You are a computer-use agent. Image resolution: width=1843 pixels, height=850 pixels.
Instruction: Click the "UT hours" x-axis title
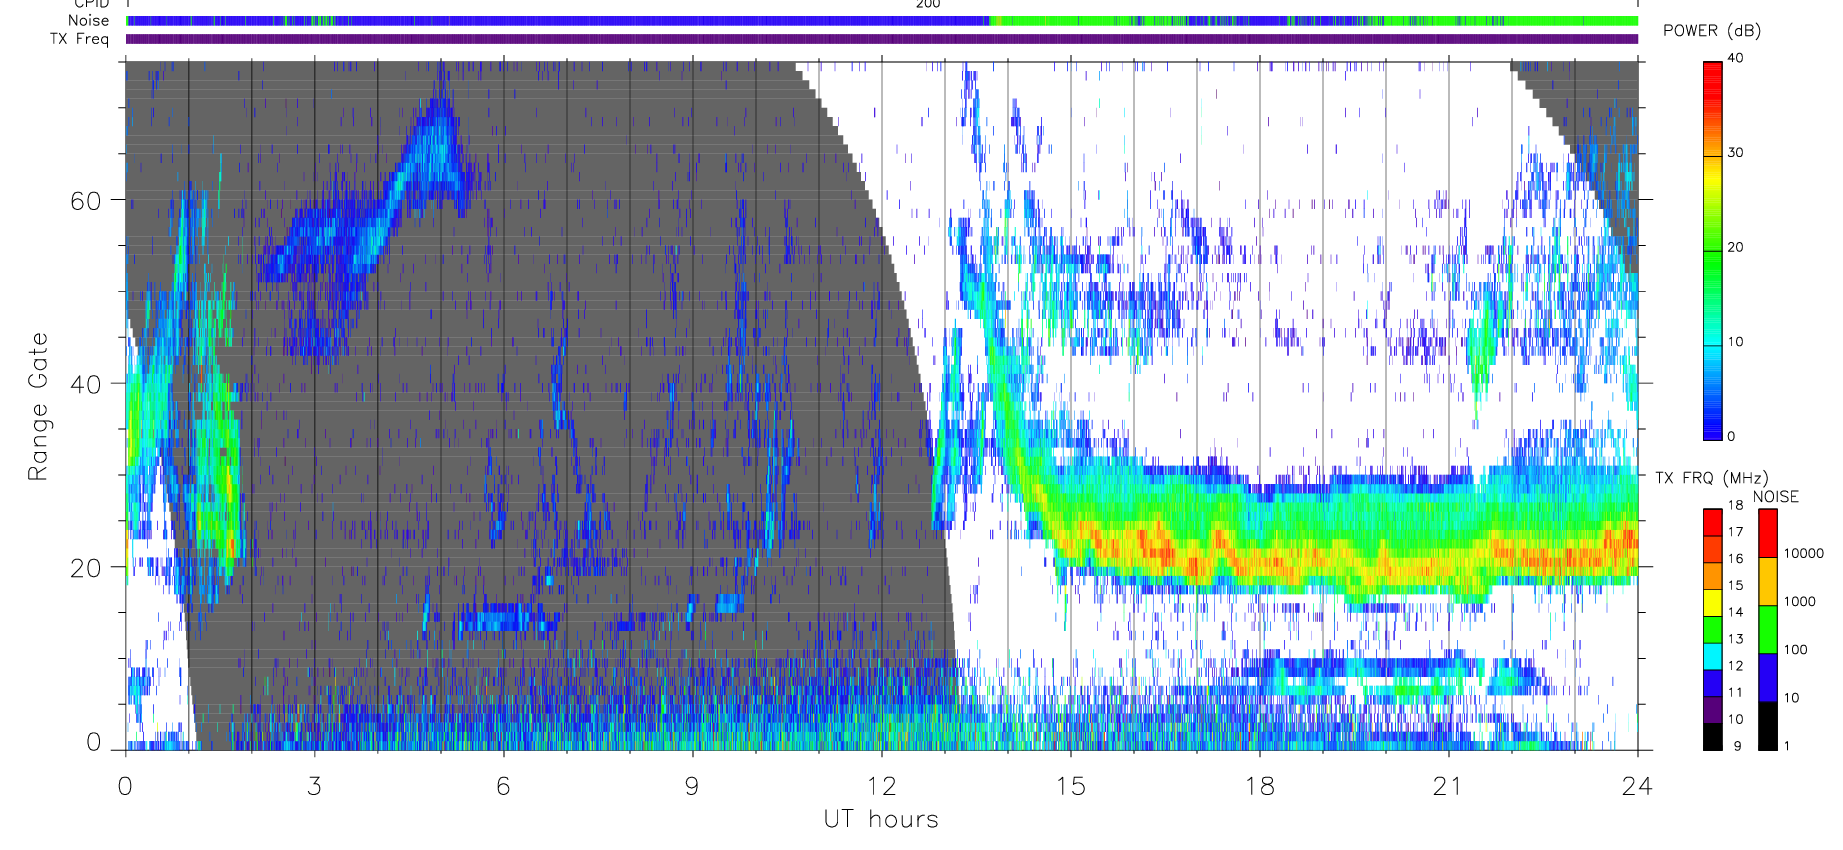click(881, 820)
